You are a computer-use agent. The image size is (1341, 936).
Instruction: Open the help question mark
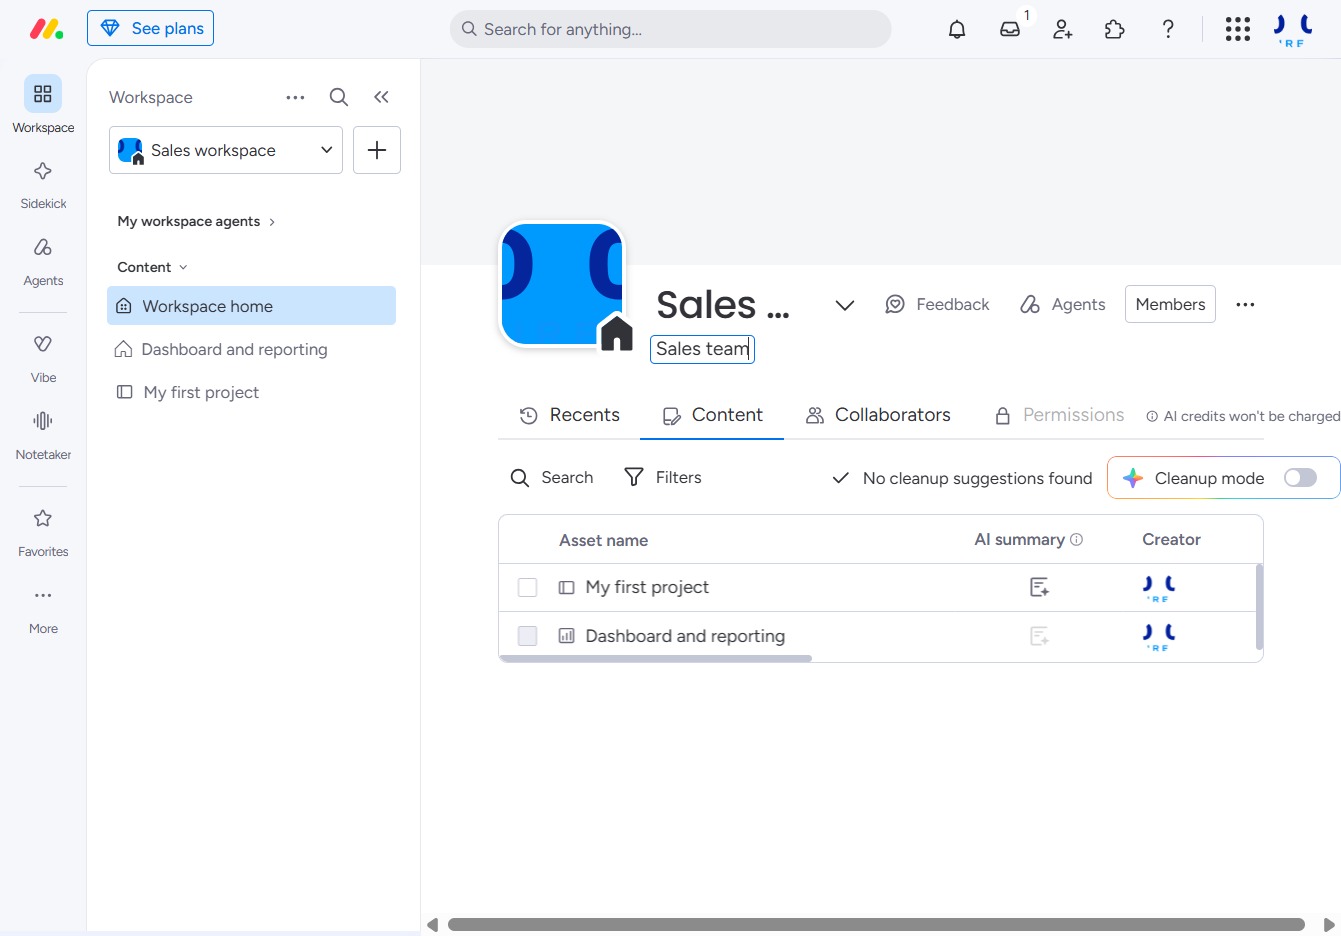[1168, 29]
